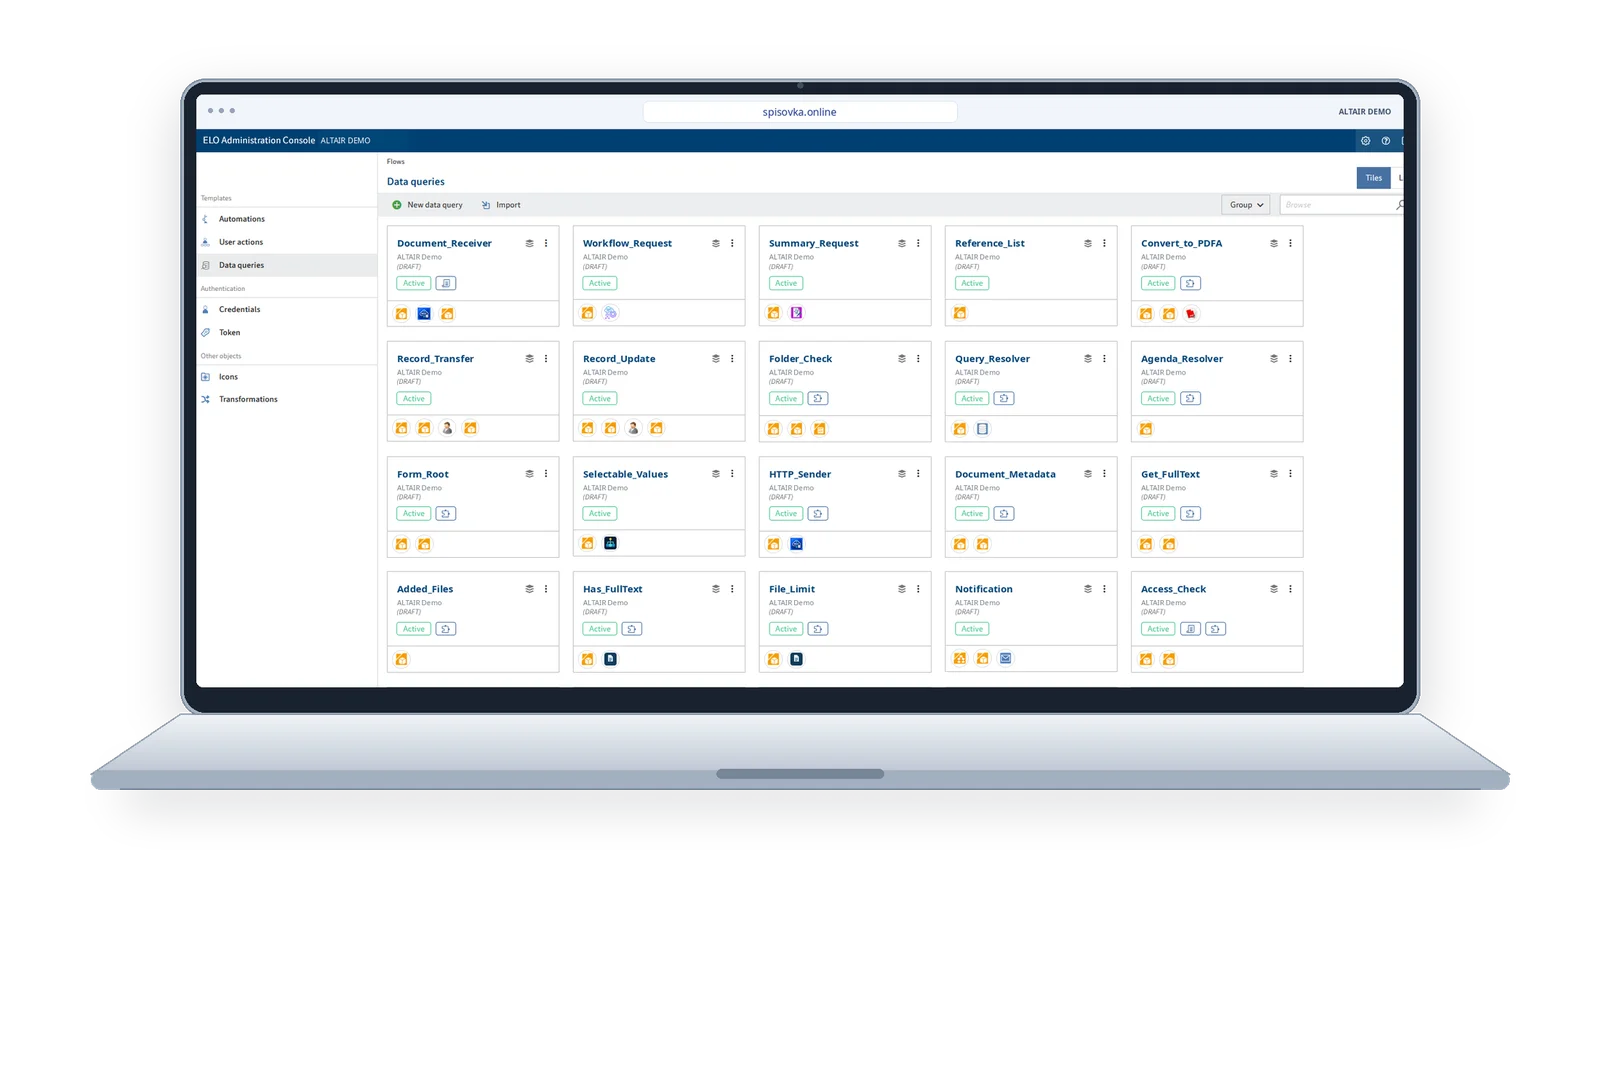
Task: Toggle the Active badge on Document_Receiver
Action: click(x=414, y=283)
